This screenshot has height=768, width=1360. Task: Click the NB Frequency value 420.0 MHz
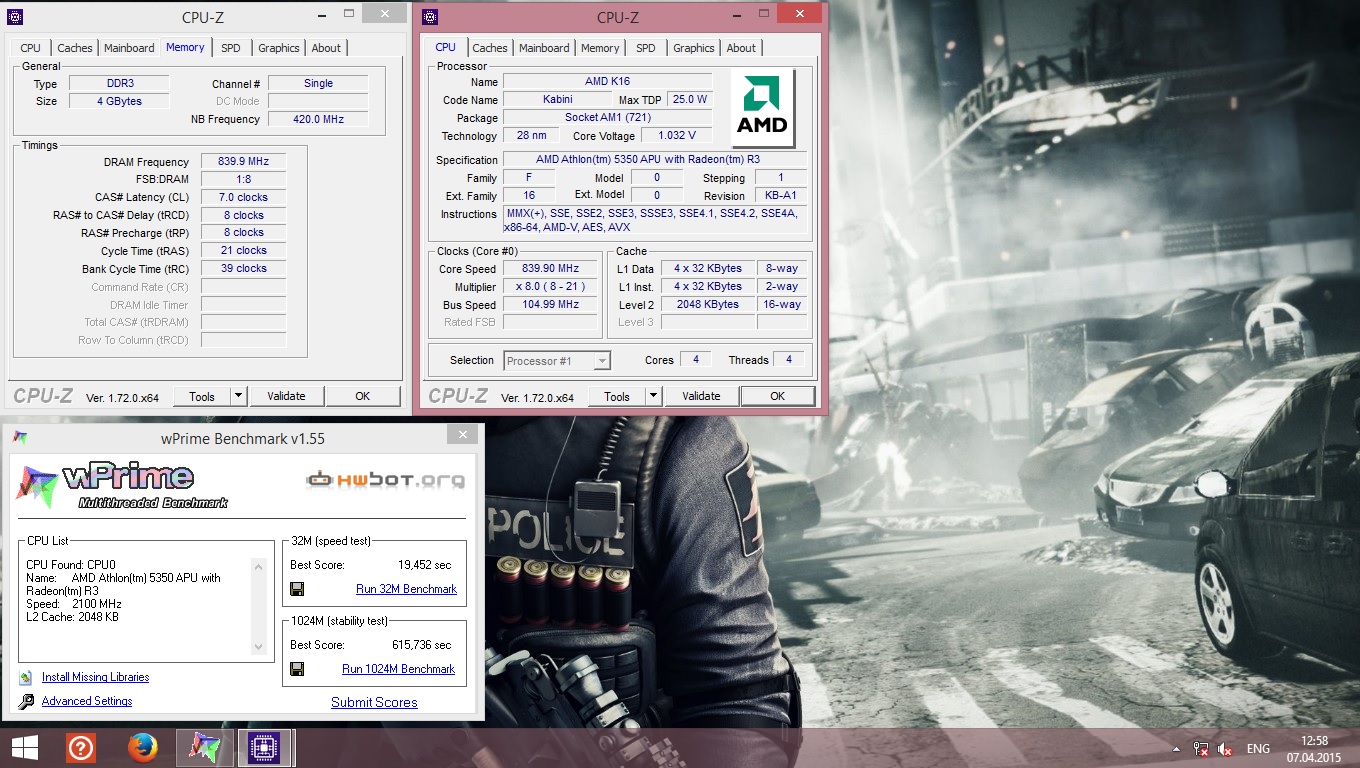coord(318,119)
